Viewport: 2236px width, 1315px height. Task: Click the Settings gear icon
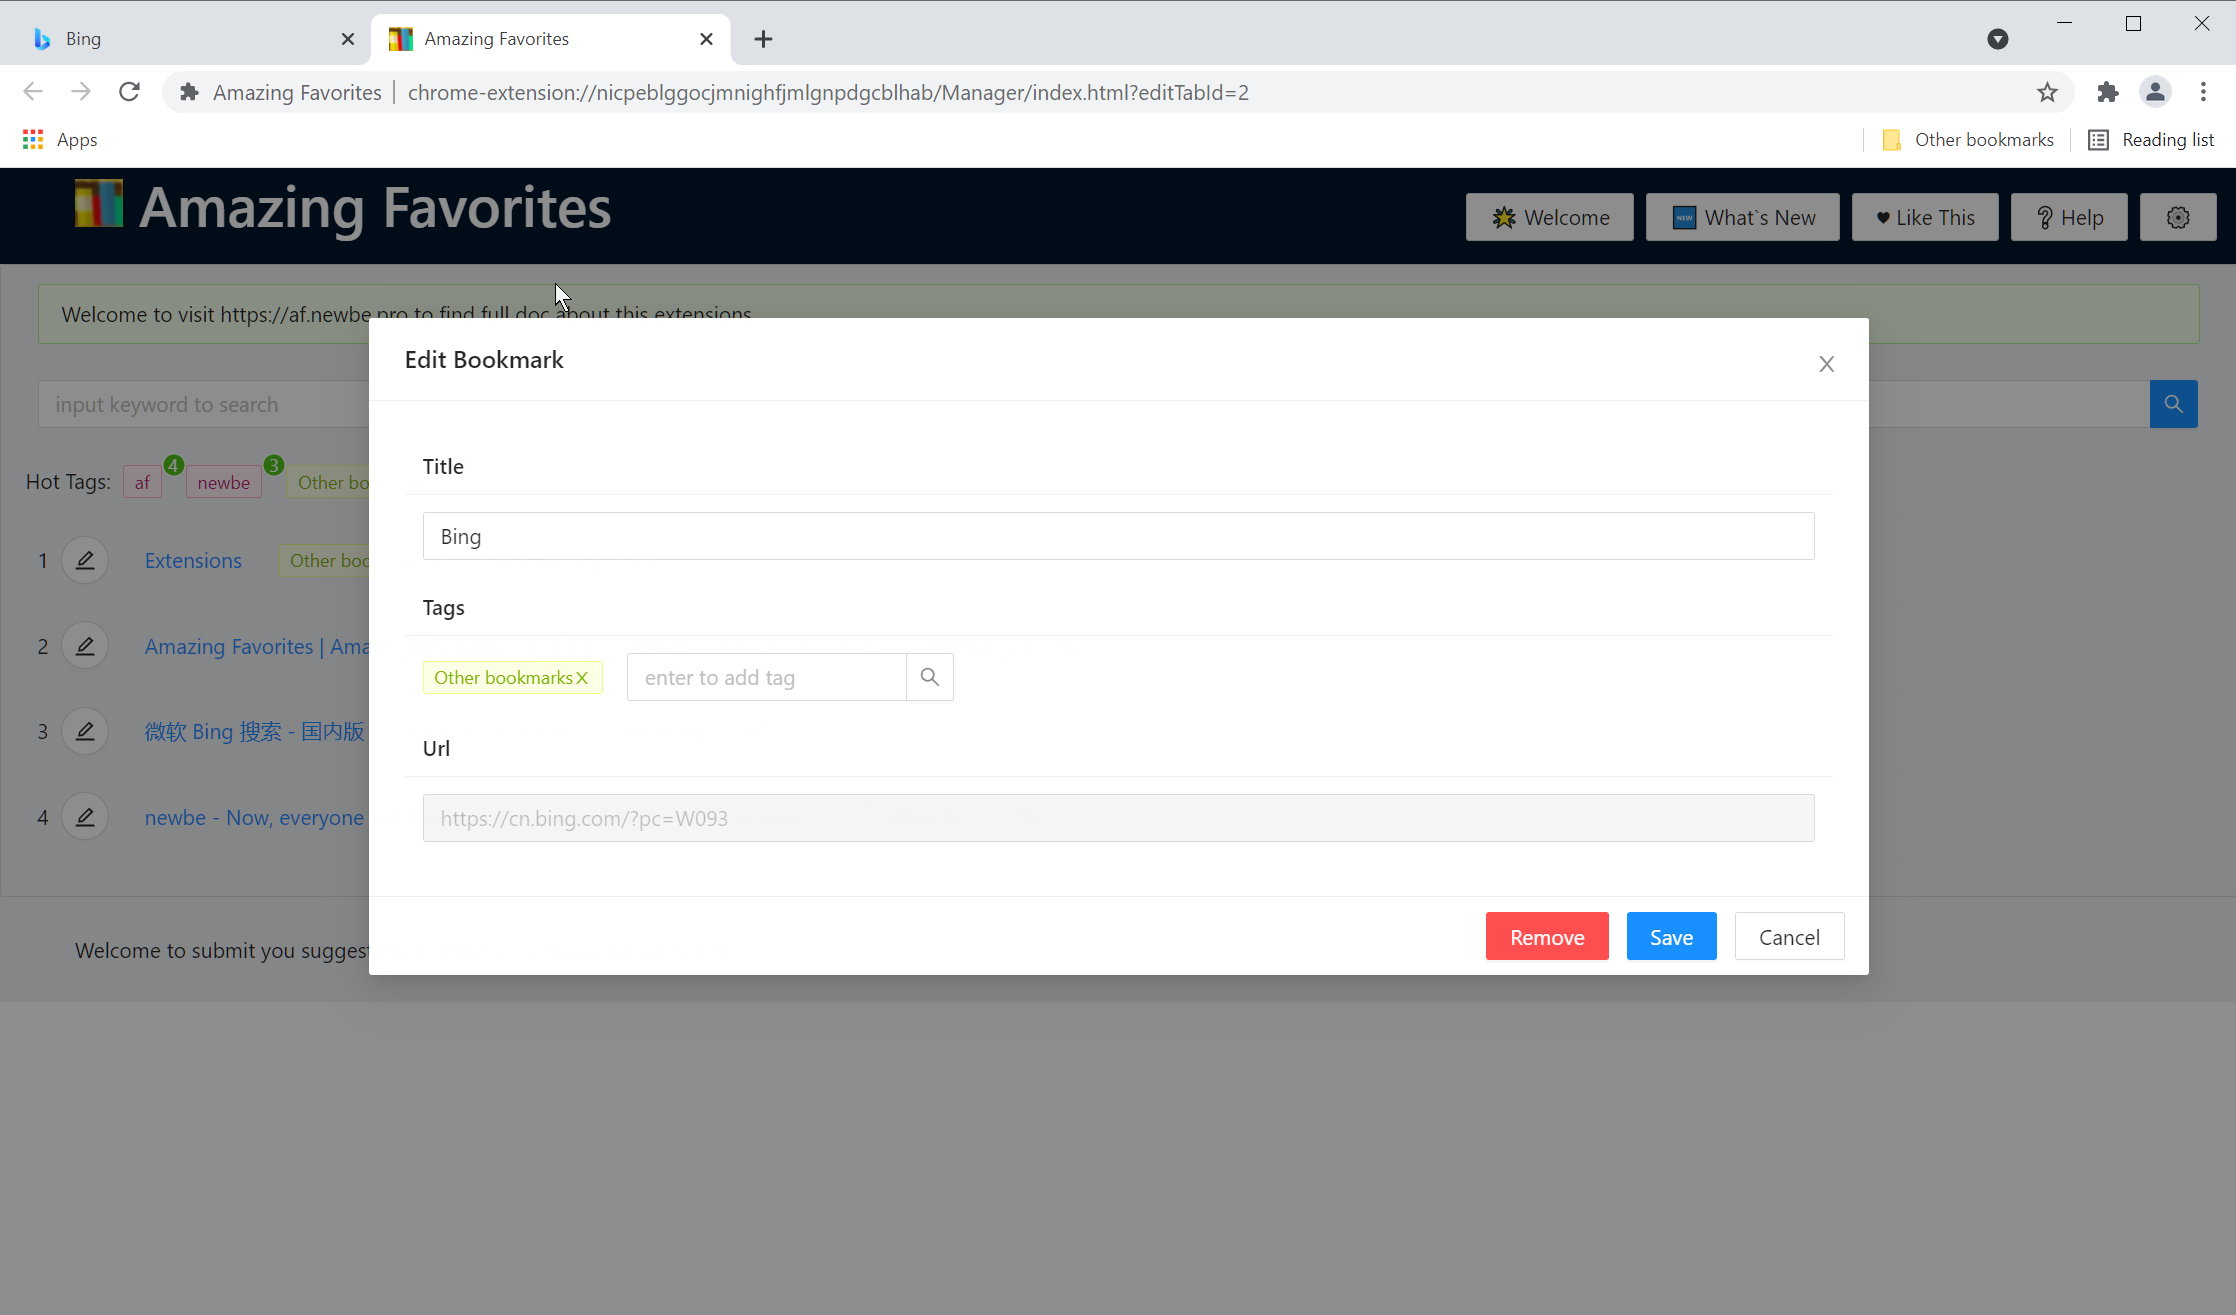point(2178,216)
